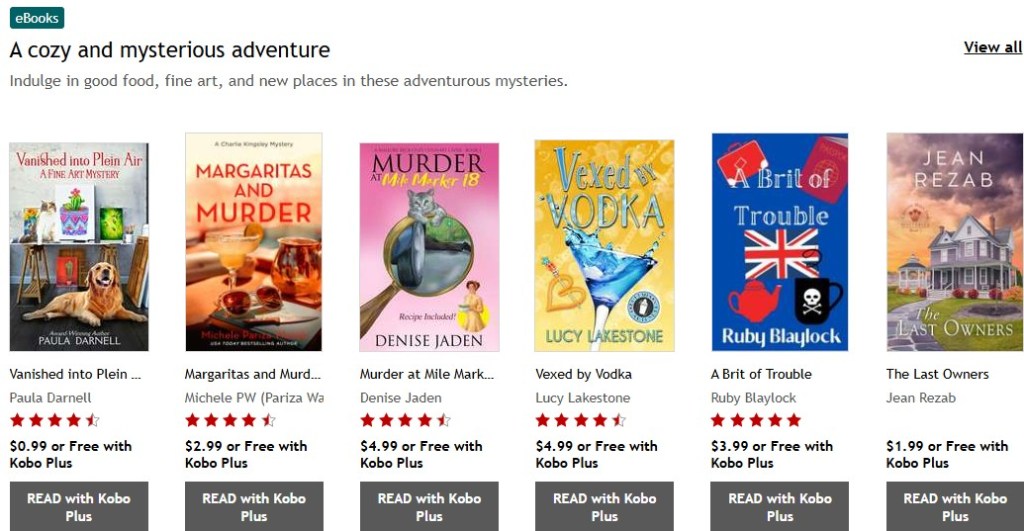Read Vanished into Plein Air with Kobo Plus
The height and width of the screenshot is (531, 1024).
point(79,506)
